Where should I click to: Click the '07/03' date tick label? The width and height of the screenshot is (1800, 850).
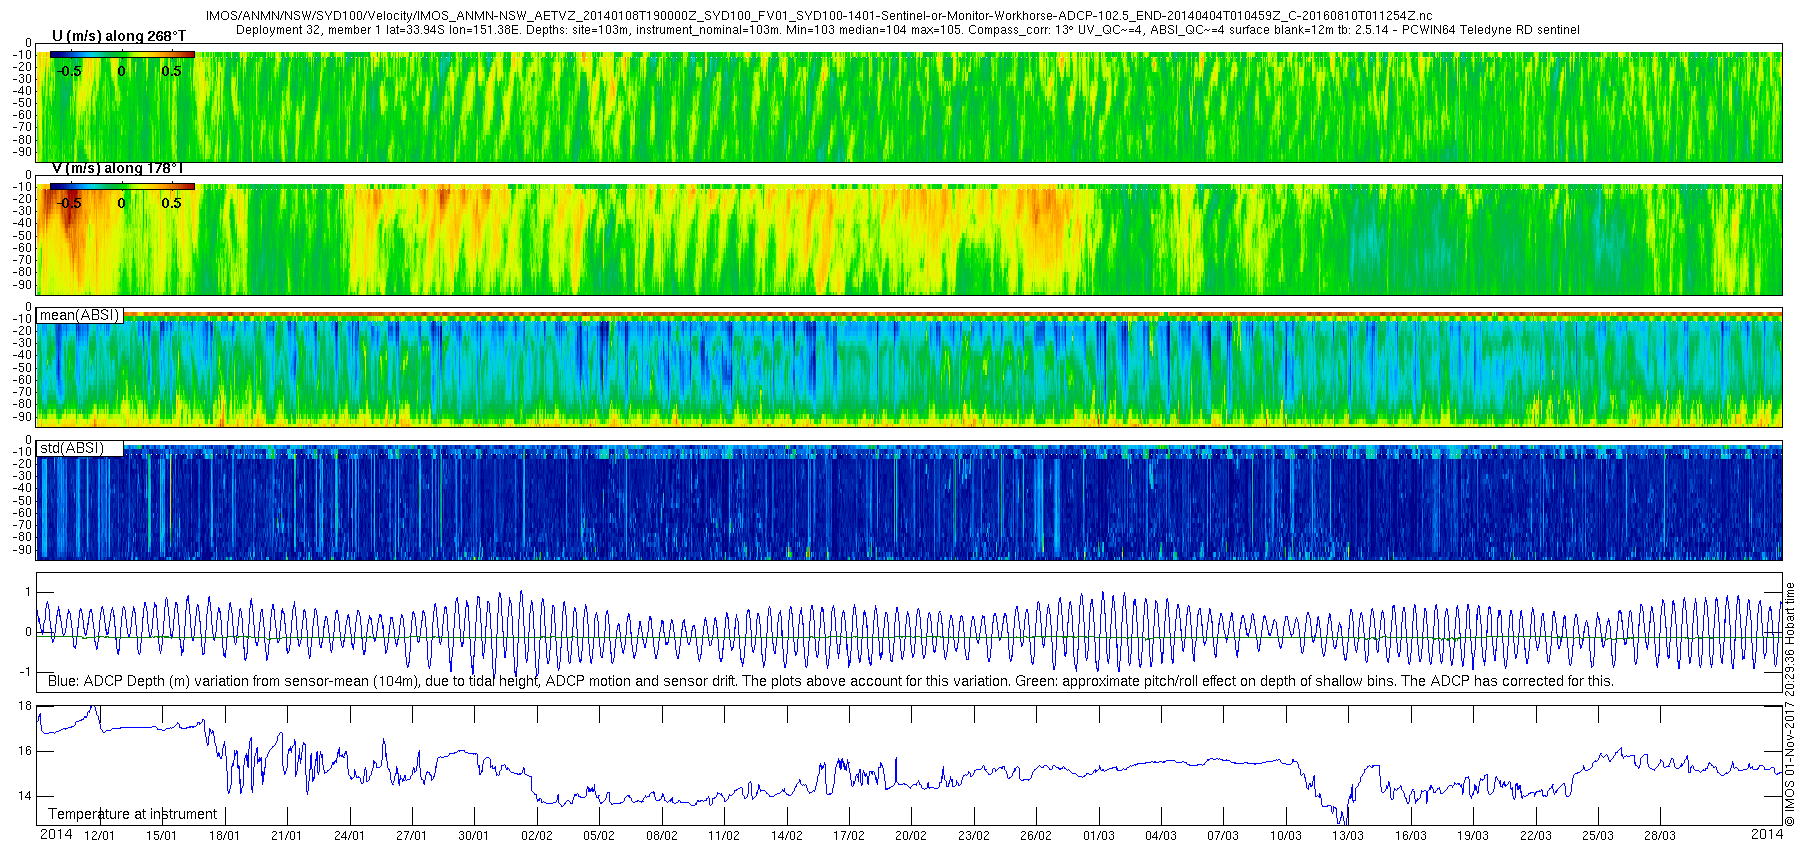1223,836
